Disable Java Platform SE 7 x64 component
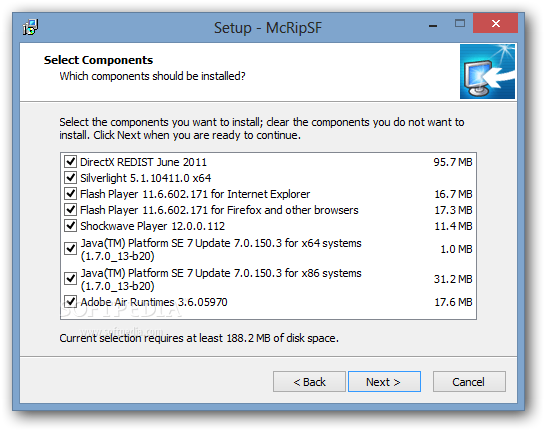Screen dimensions: 545x431 click(x=71, y=249)
